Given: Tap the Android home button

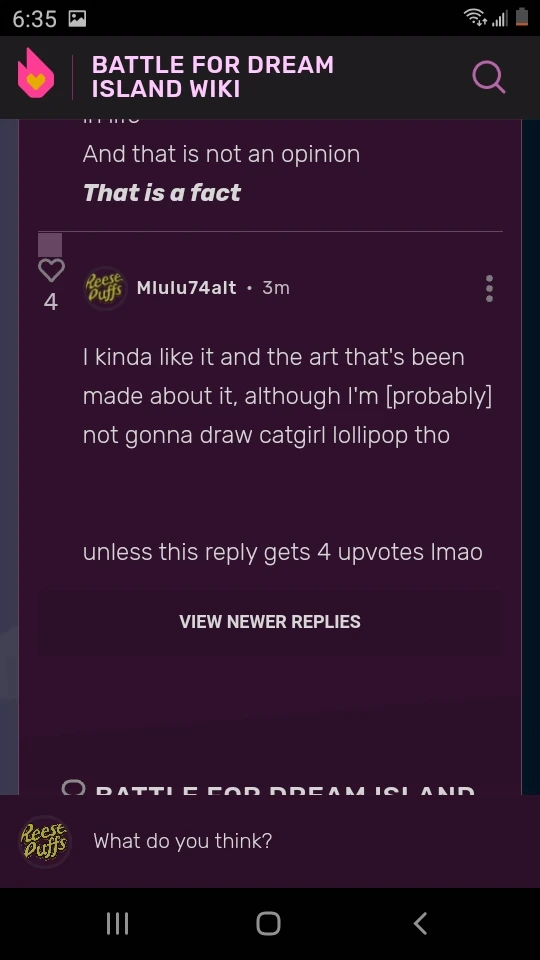Looking at the screenshot, I should (269, 923).
